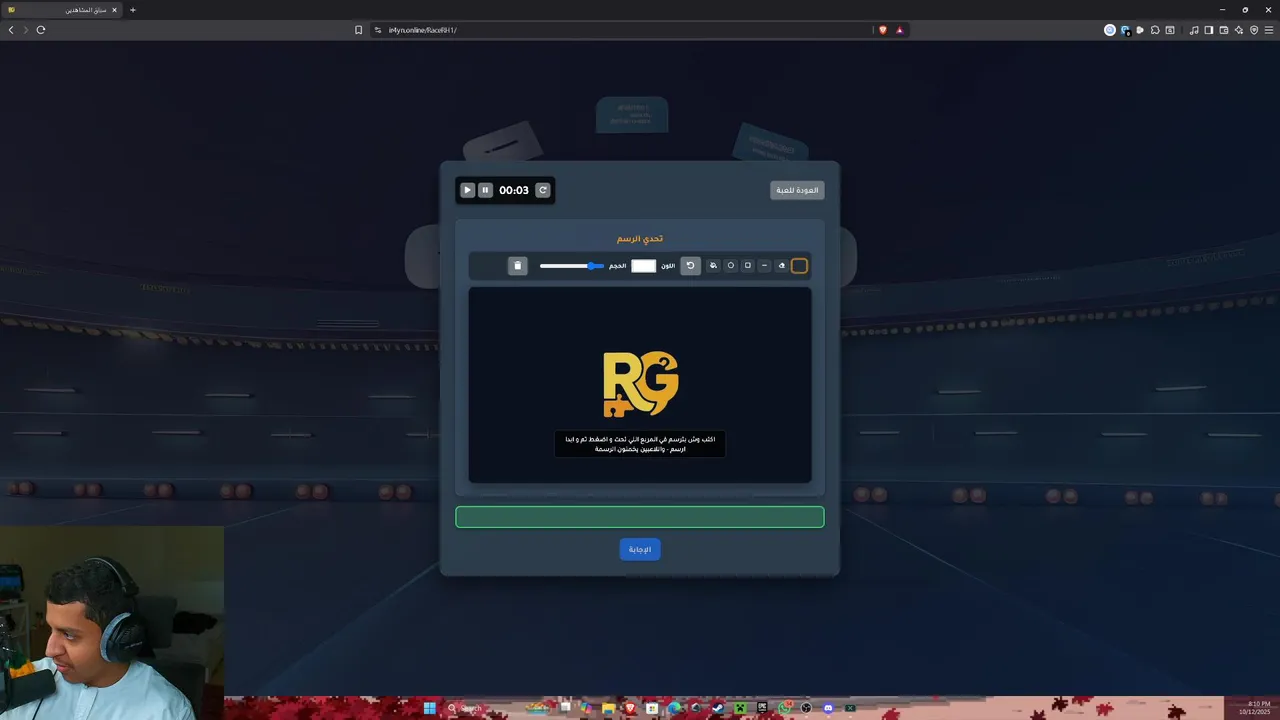Open Steam from the taskbar
Screen dimensions: 1280x720
pyautogui.click(x=717, y=708)
